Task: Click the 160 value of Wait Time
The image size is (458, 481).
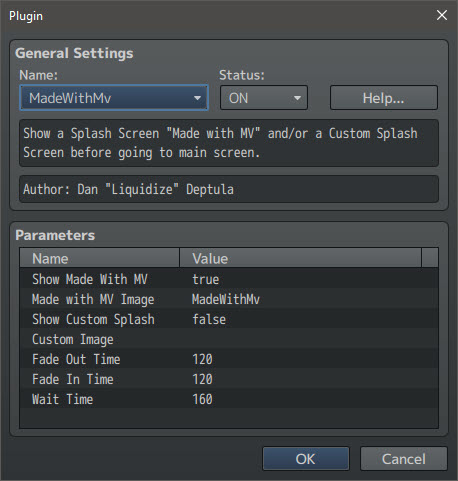Action: (x=202, y=399)
